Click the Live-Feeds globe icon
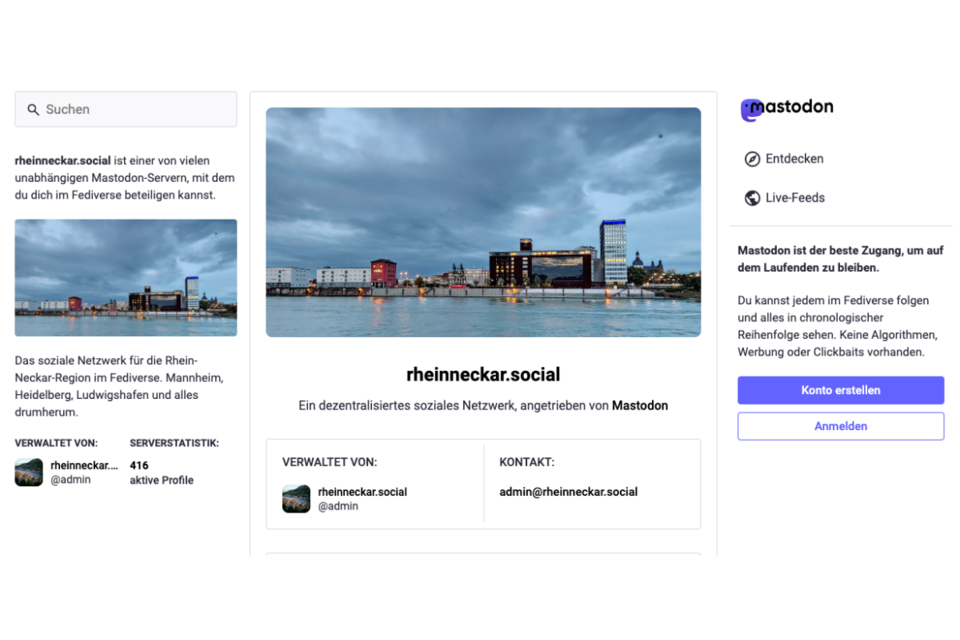Image resolution: width=960 pixels, height=640 pixels. (752, 198)
